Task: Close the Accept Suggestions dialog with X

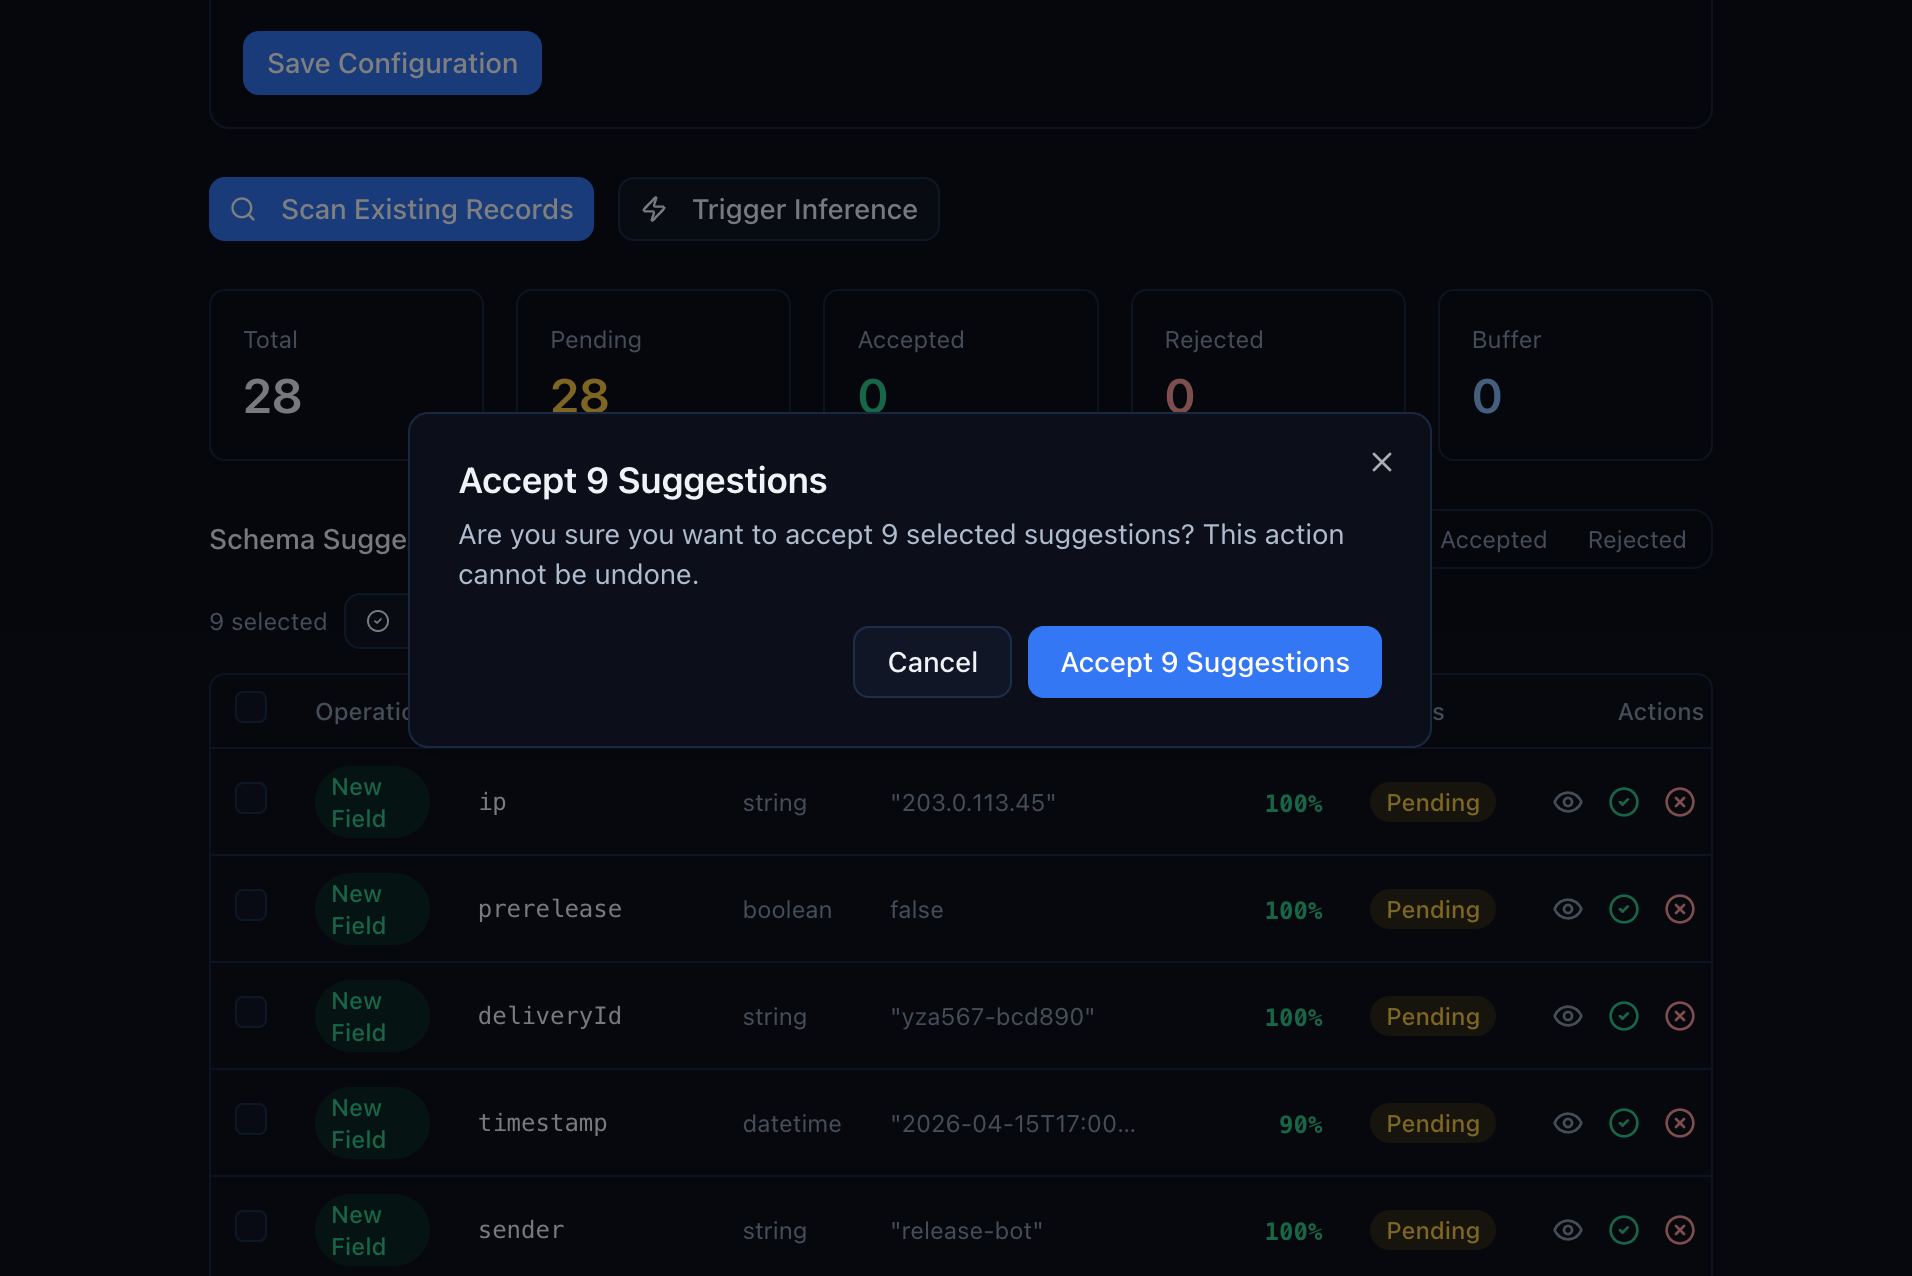Action: [x=1381, y=462]
